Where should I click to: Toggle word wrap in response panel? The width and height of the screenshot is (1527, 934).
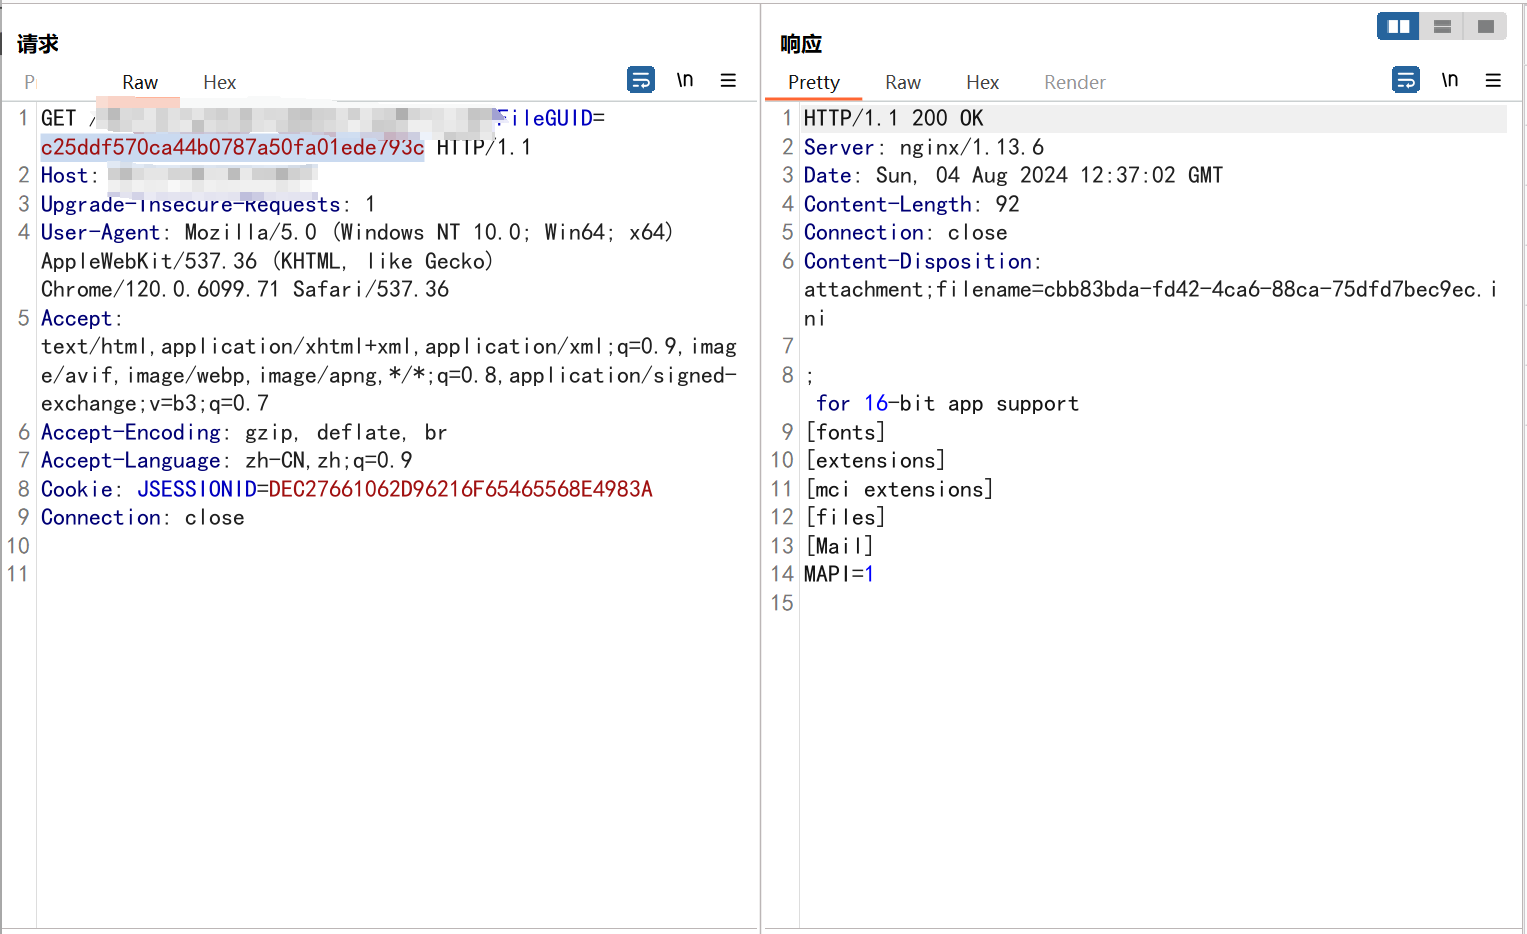1406,80
